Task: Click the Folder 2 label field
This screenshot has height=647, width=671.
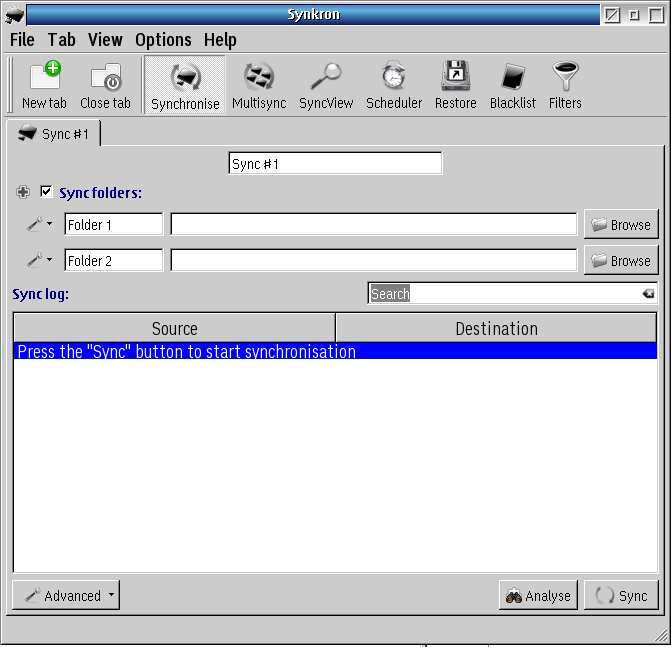Action: (x=114, y=260)
